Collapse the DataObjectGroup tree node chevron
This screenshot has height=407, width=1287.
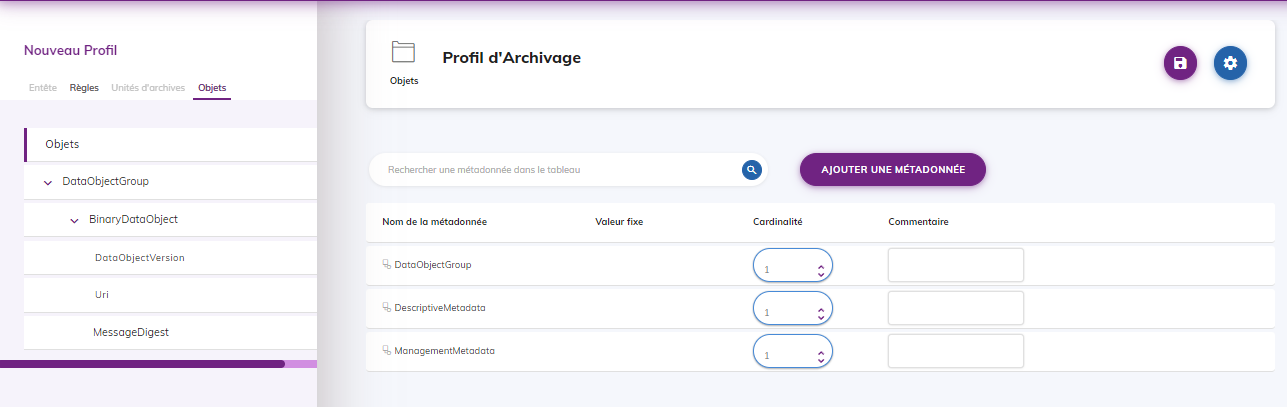coord(48,182)
